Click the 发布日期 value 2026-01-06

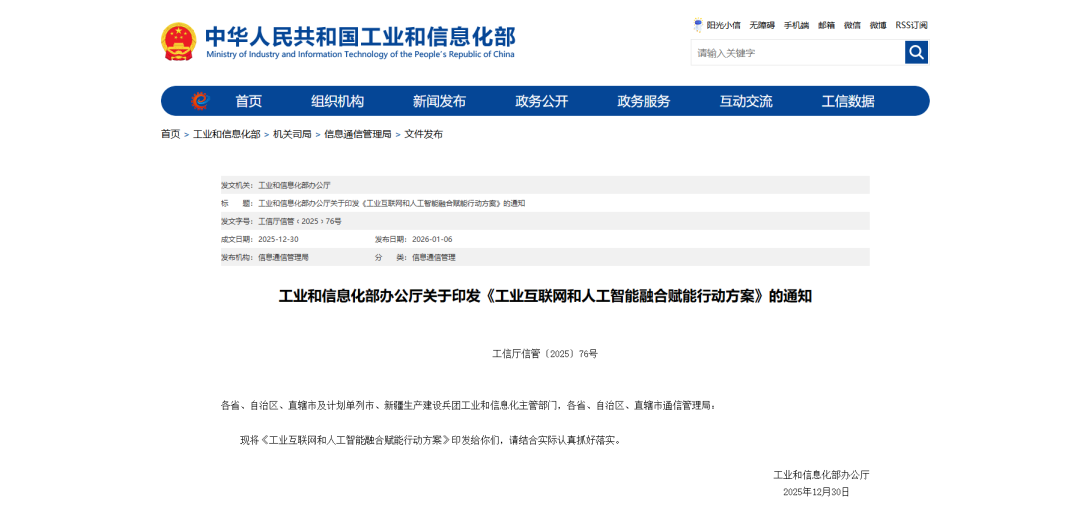point(432,239)
